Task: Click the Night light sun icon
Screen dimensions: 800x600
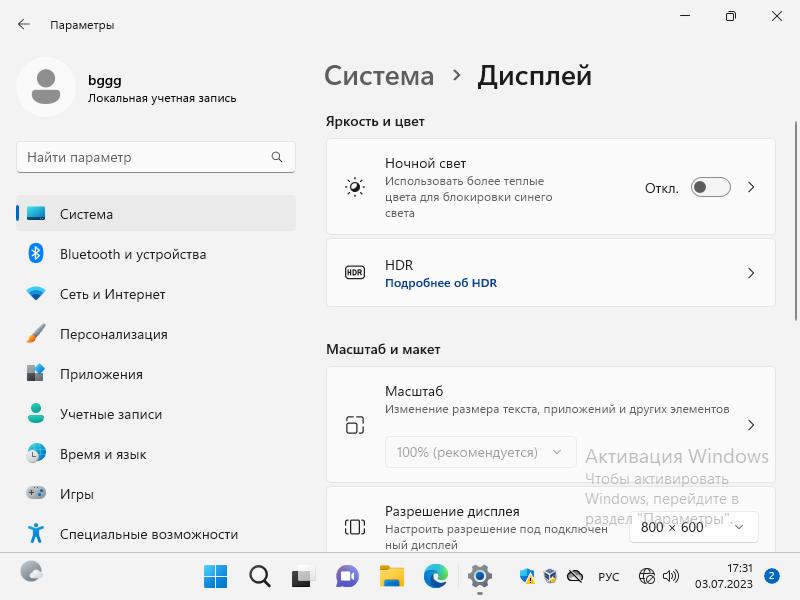Action: coord(355,187)
